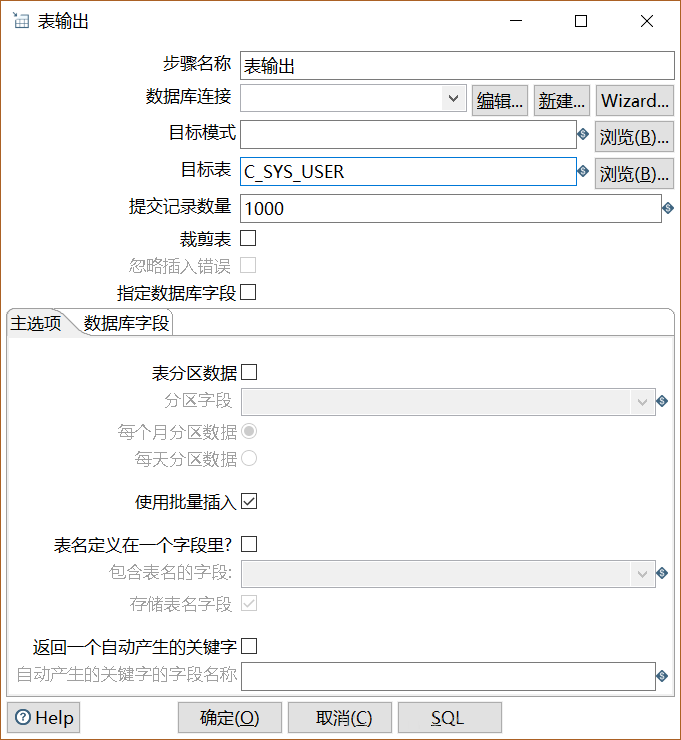The image size is (681, 740).
Task: Check the 指定数据库字段 checkbox
Action: point(248,292)
